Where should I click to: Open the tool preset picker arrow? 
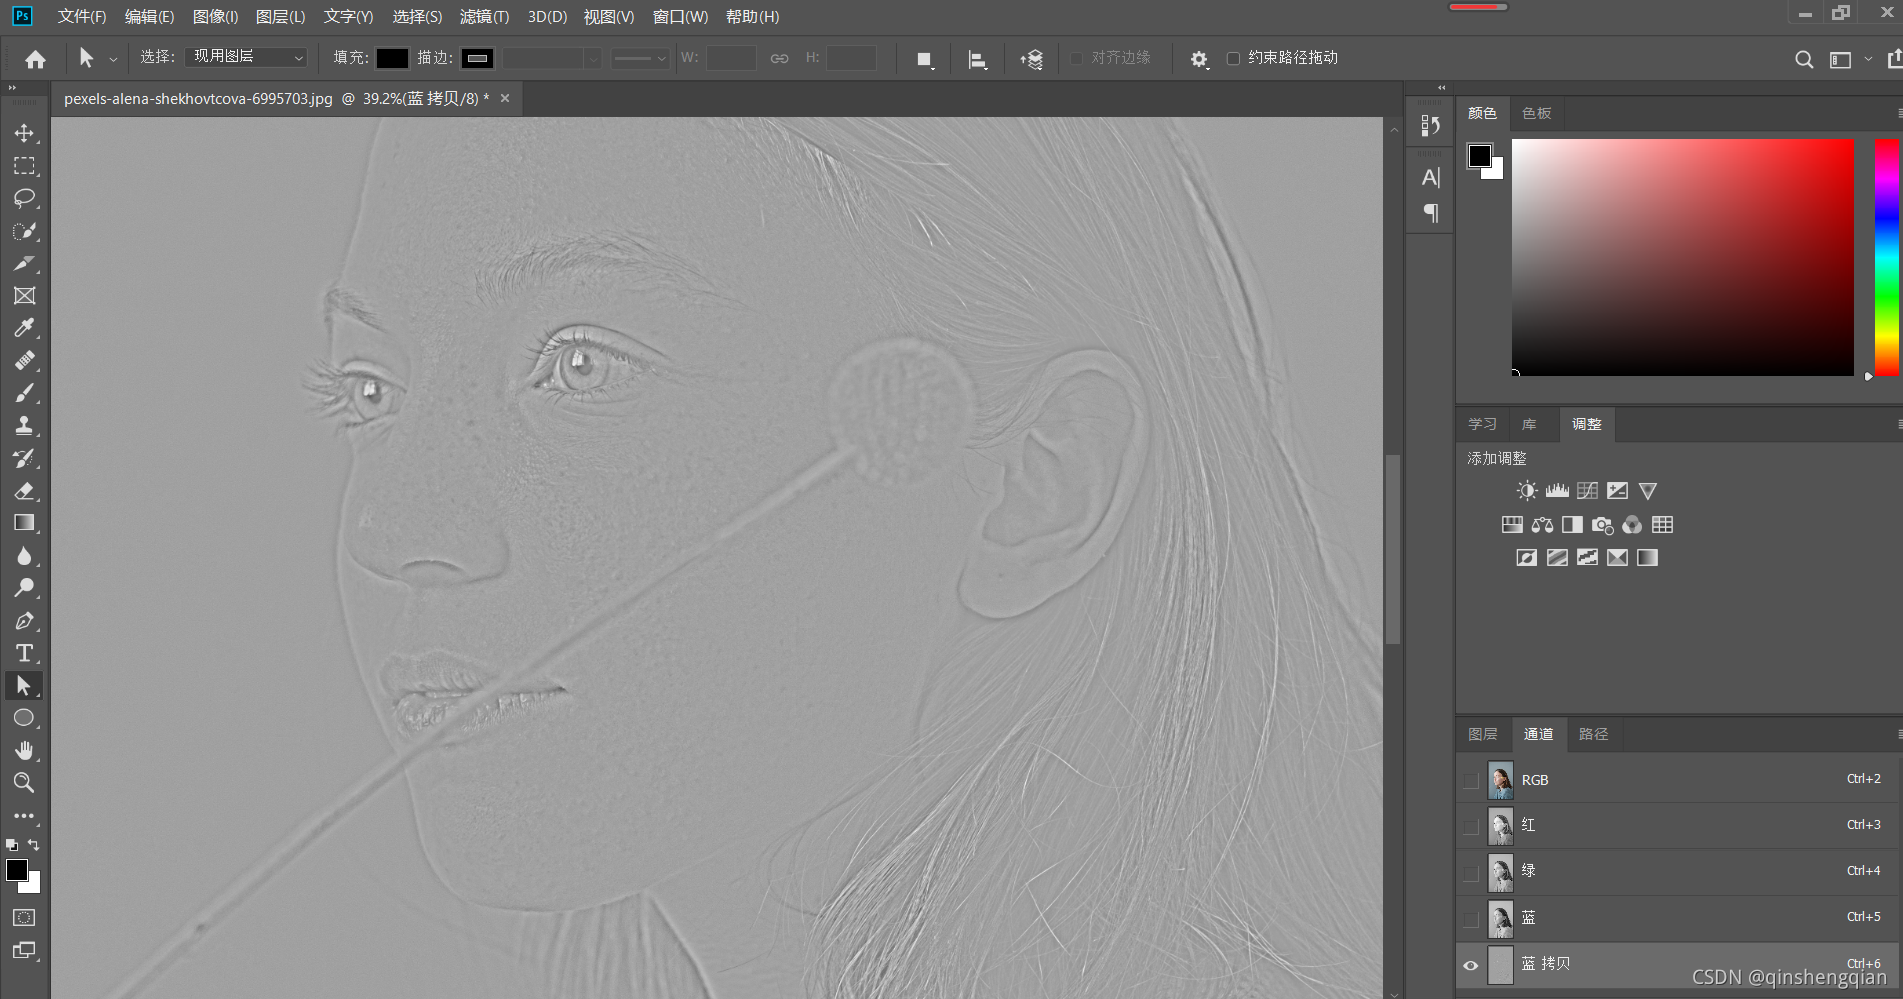[x=113, y=60]
